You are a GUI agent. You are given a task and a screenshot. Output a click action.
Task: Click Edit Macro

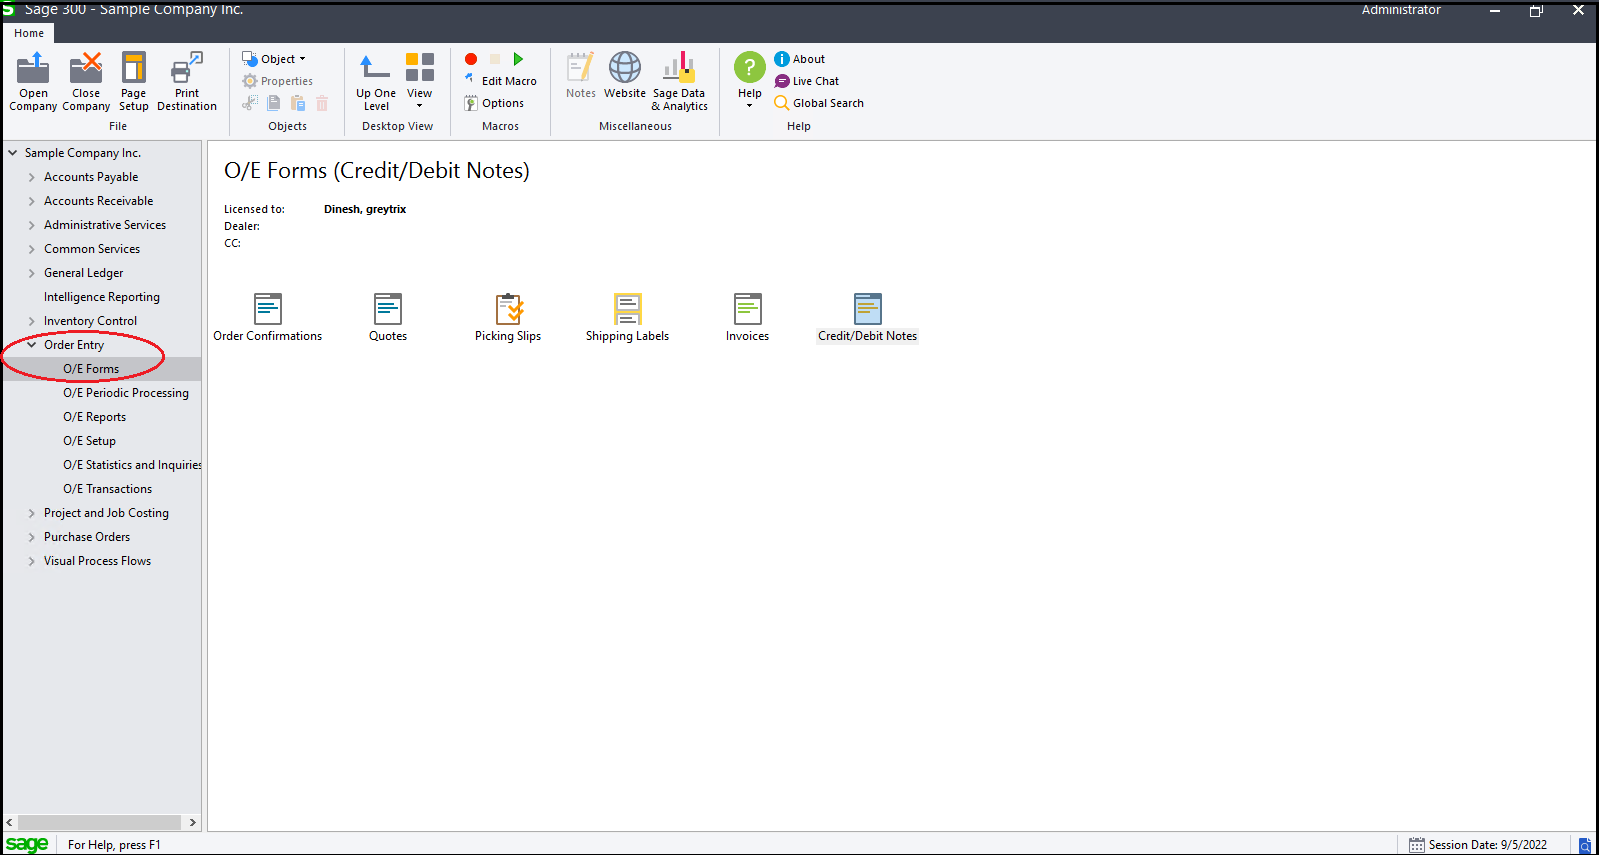click(x=500, y=81)
